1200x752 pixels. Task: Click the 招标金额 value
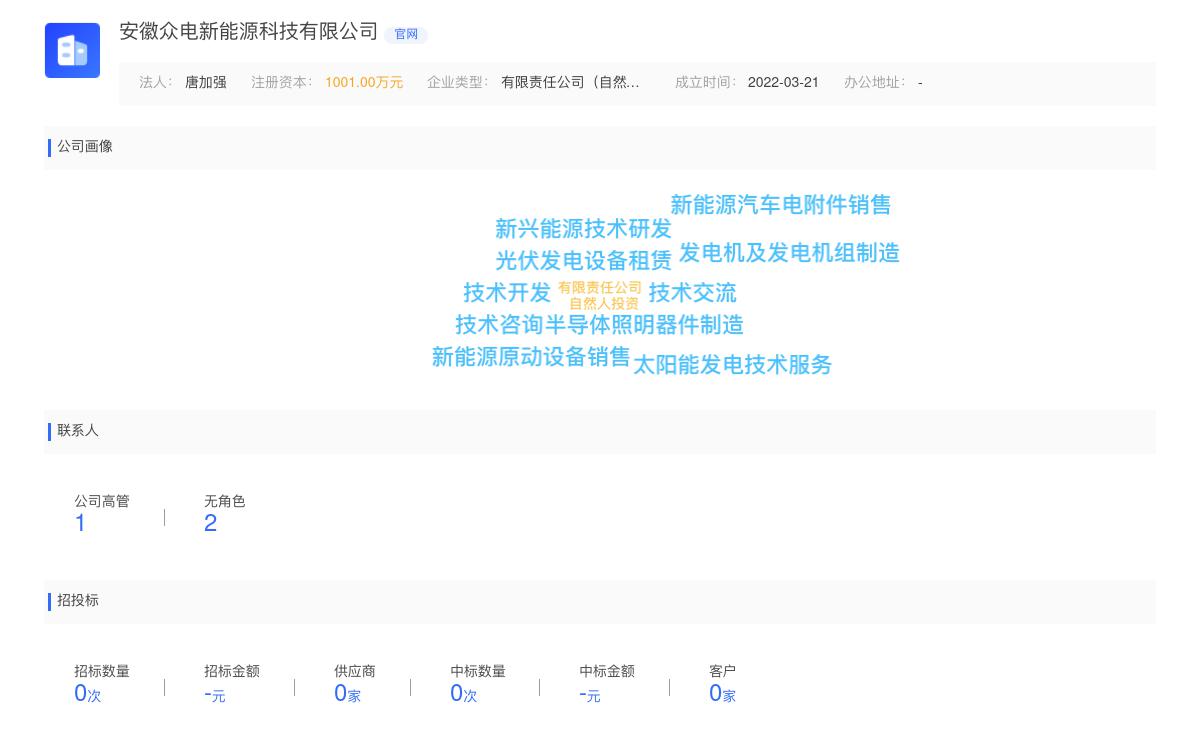click(x=215, y=694)
